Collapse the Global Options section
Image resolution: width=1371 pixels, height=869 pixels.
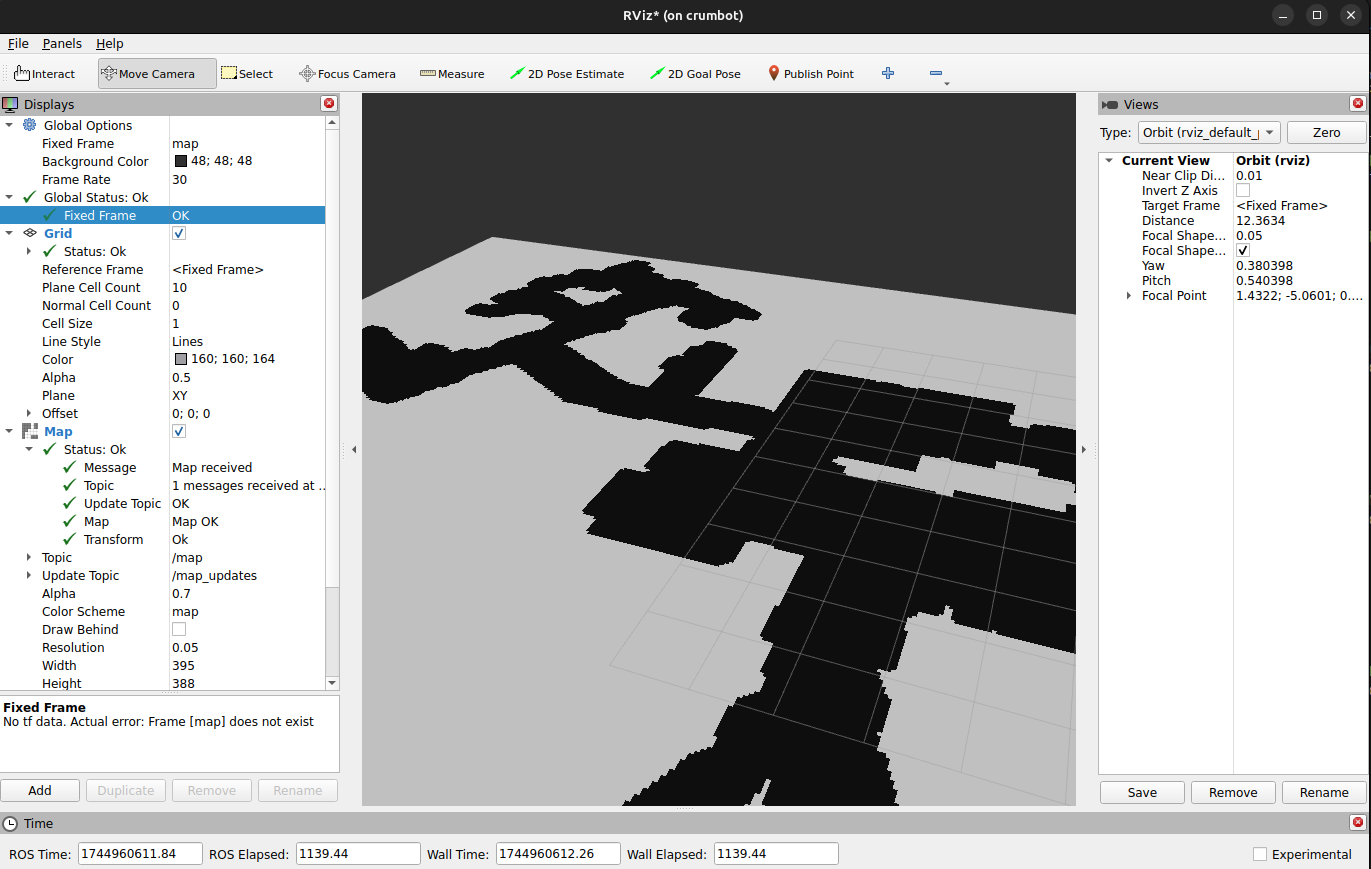tap(11, 125)
